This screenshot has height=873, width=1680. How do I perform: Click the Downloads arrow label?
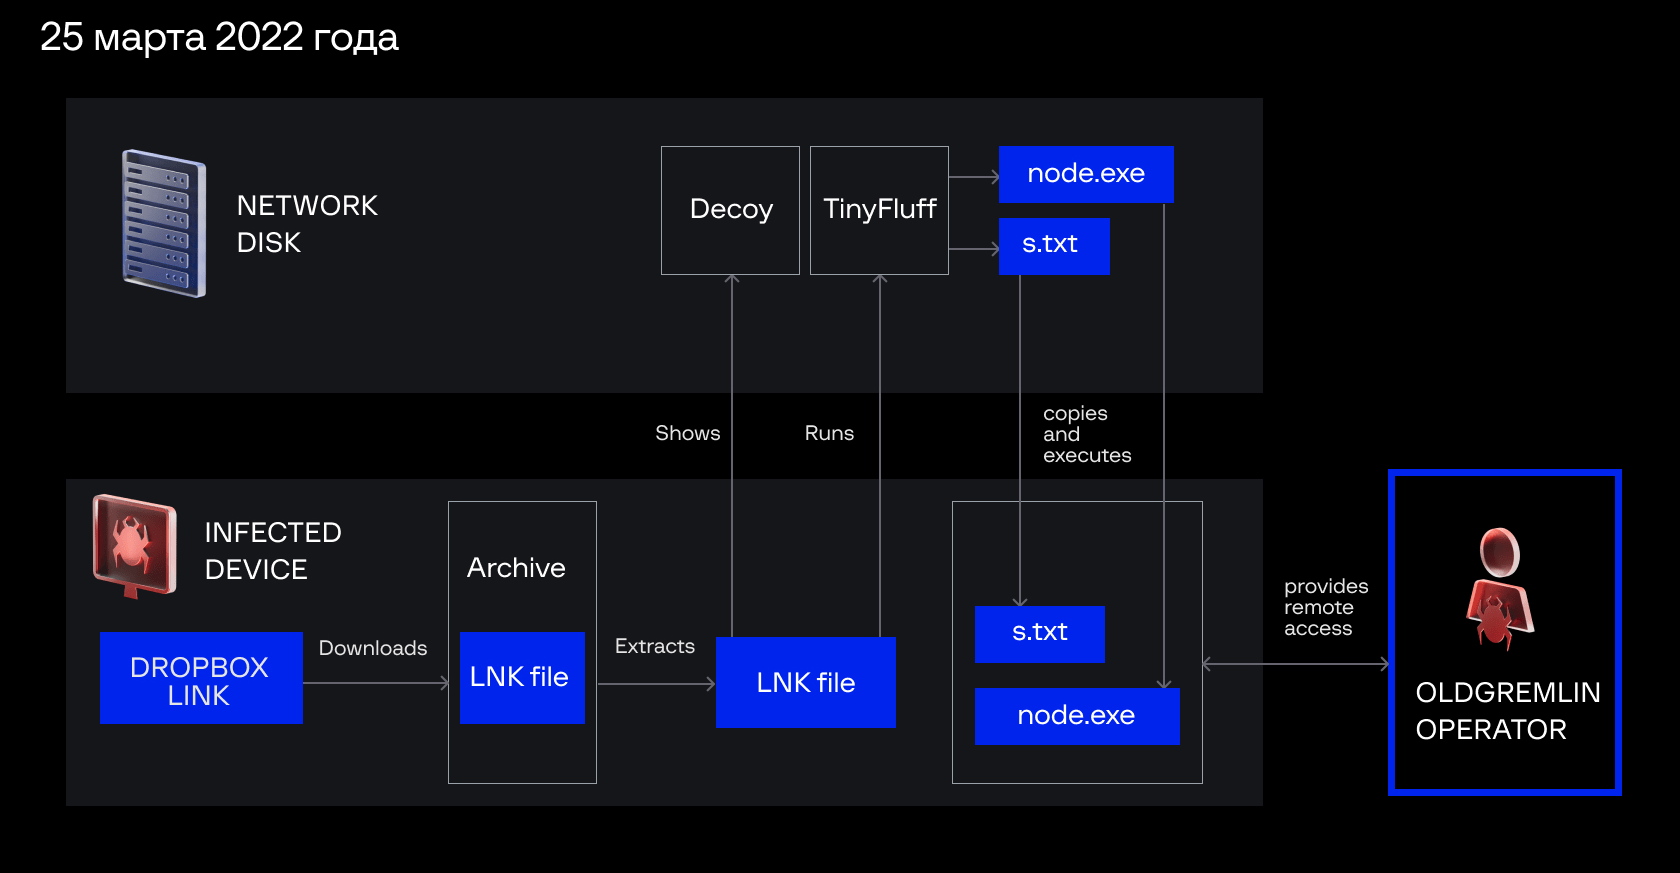point(372,648)
